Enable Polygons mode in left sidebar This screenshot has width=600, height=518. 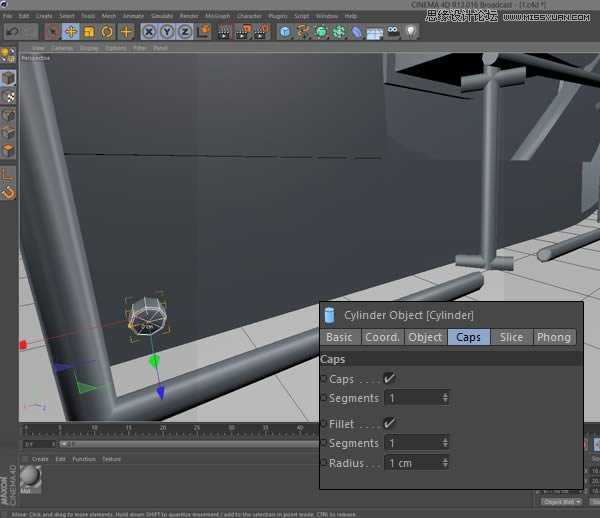pos(8,150)
